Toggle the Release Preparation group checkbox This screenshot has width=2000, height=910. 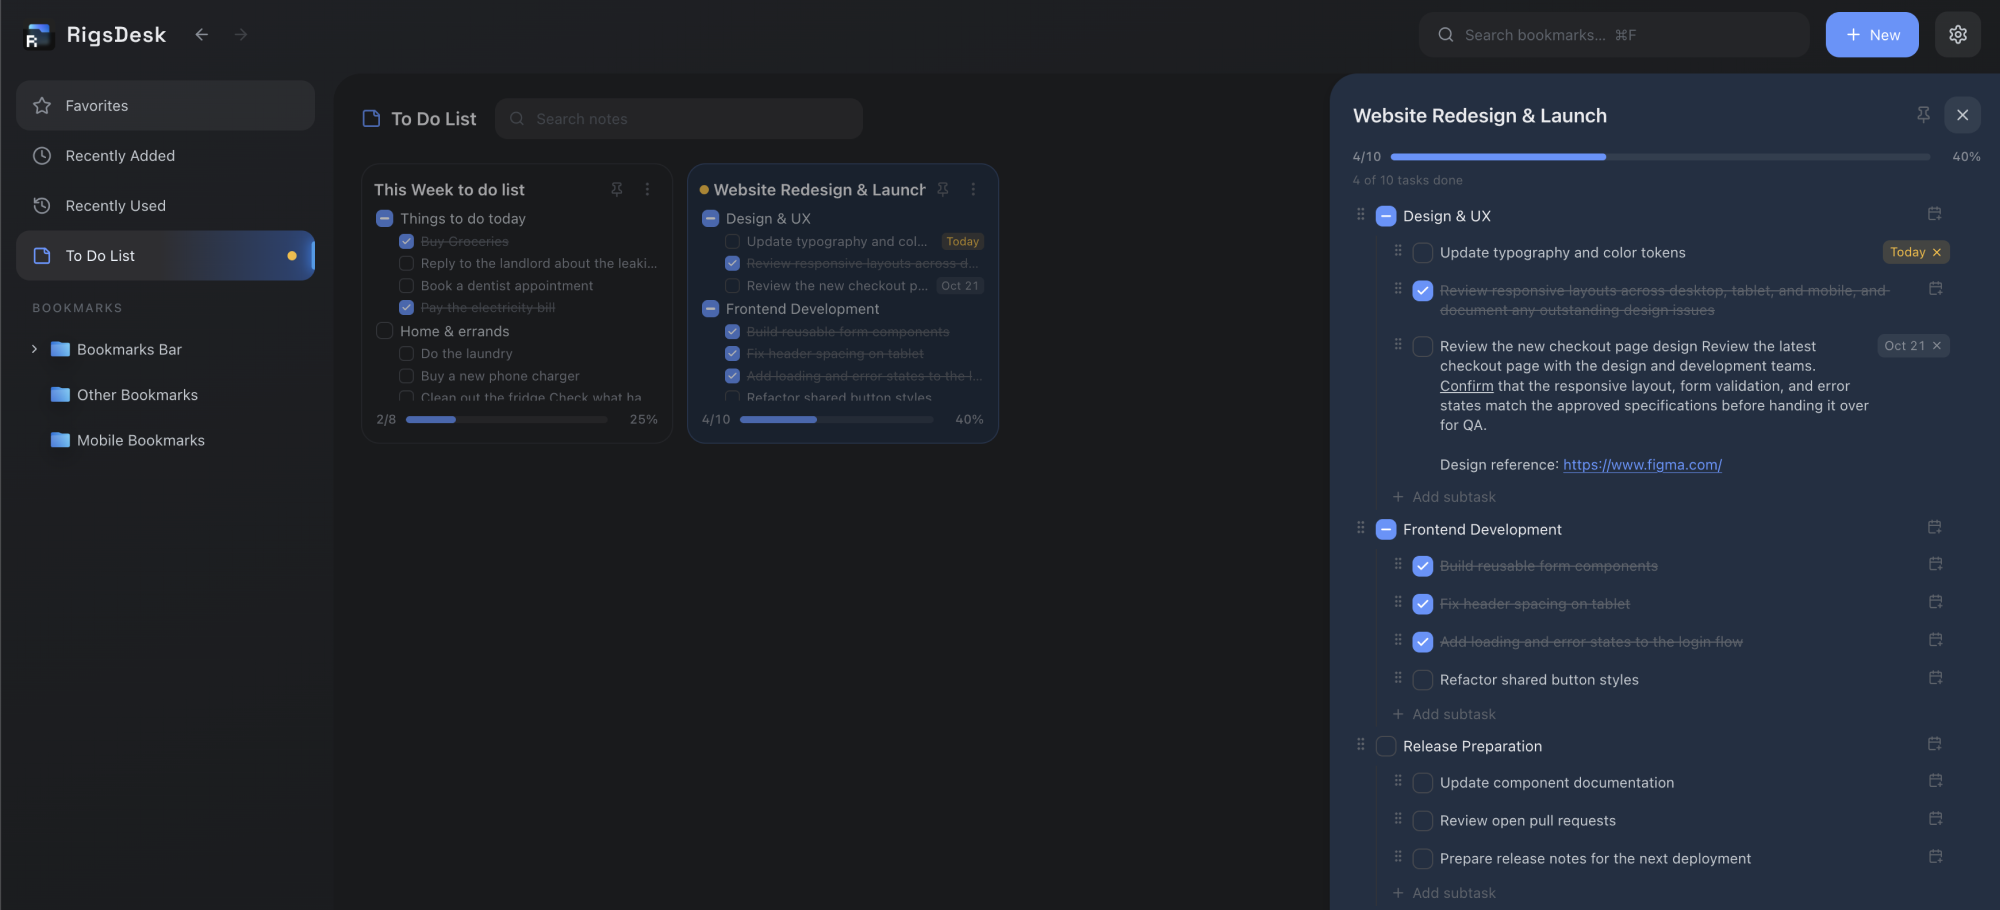click(x=1386, y=746)
